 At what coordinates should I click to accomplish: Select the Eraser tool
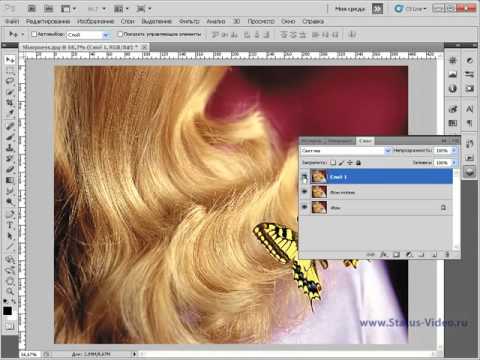[10, 170]
